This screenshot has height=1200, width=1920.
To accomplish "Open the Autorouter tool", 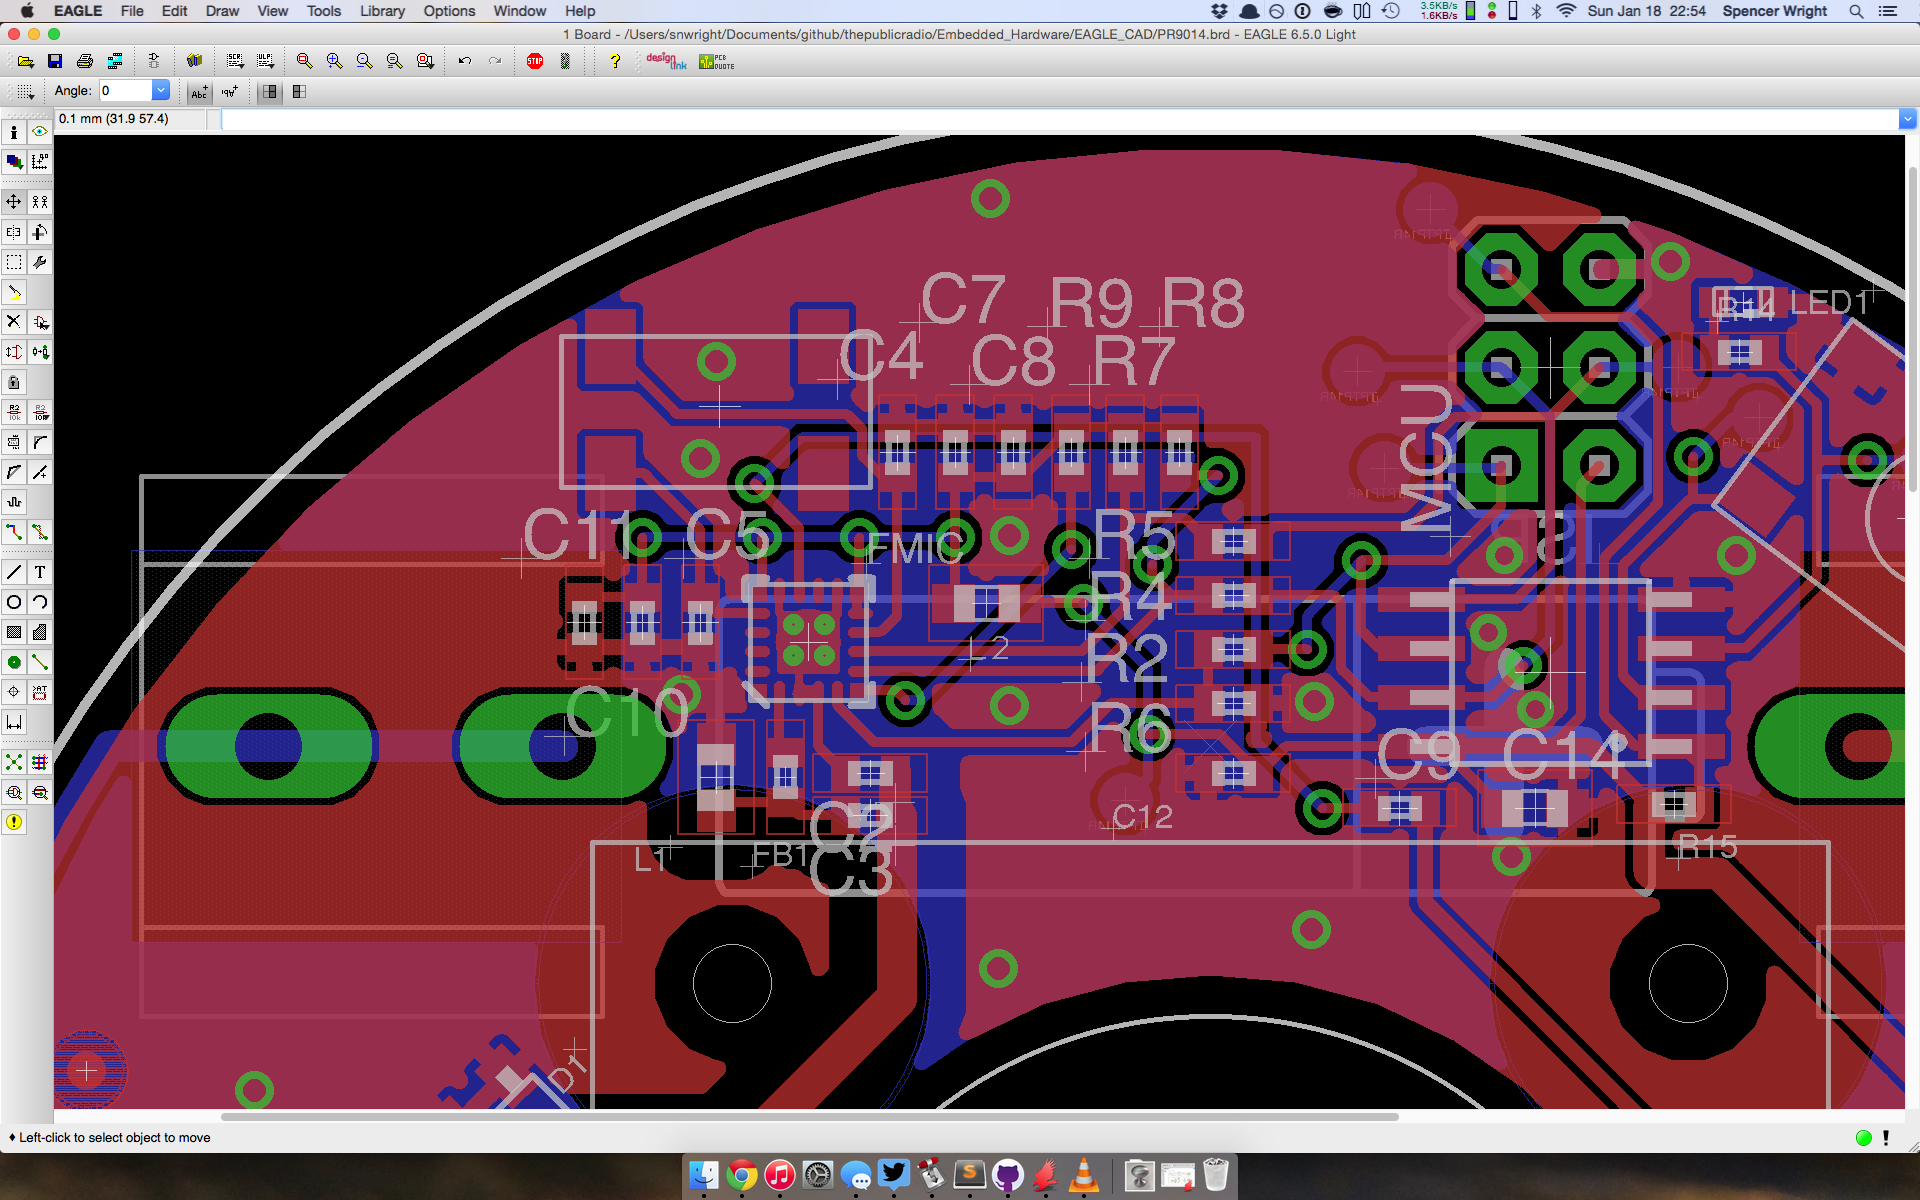I will click(40, 762).
